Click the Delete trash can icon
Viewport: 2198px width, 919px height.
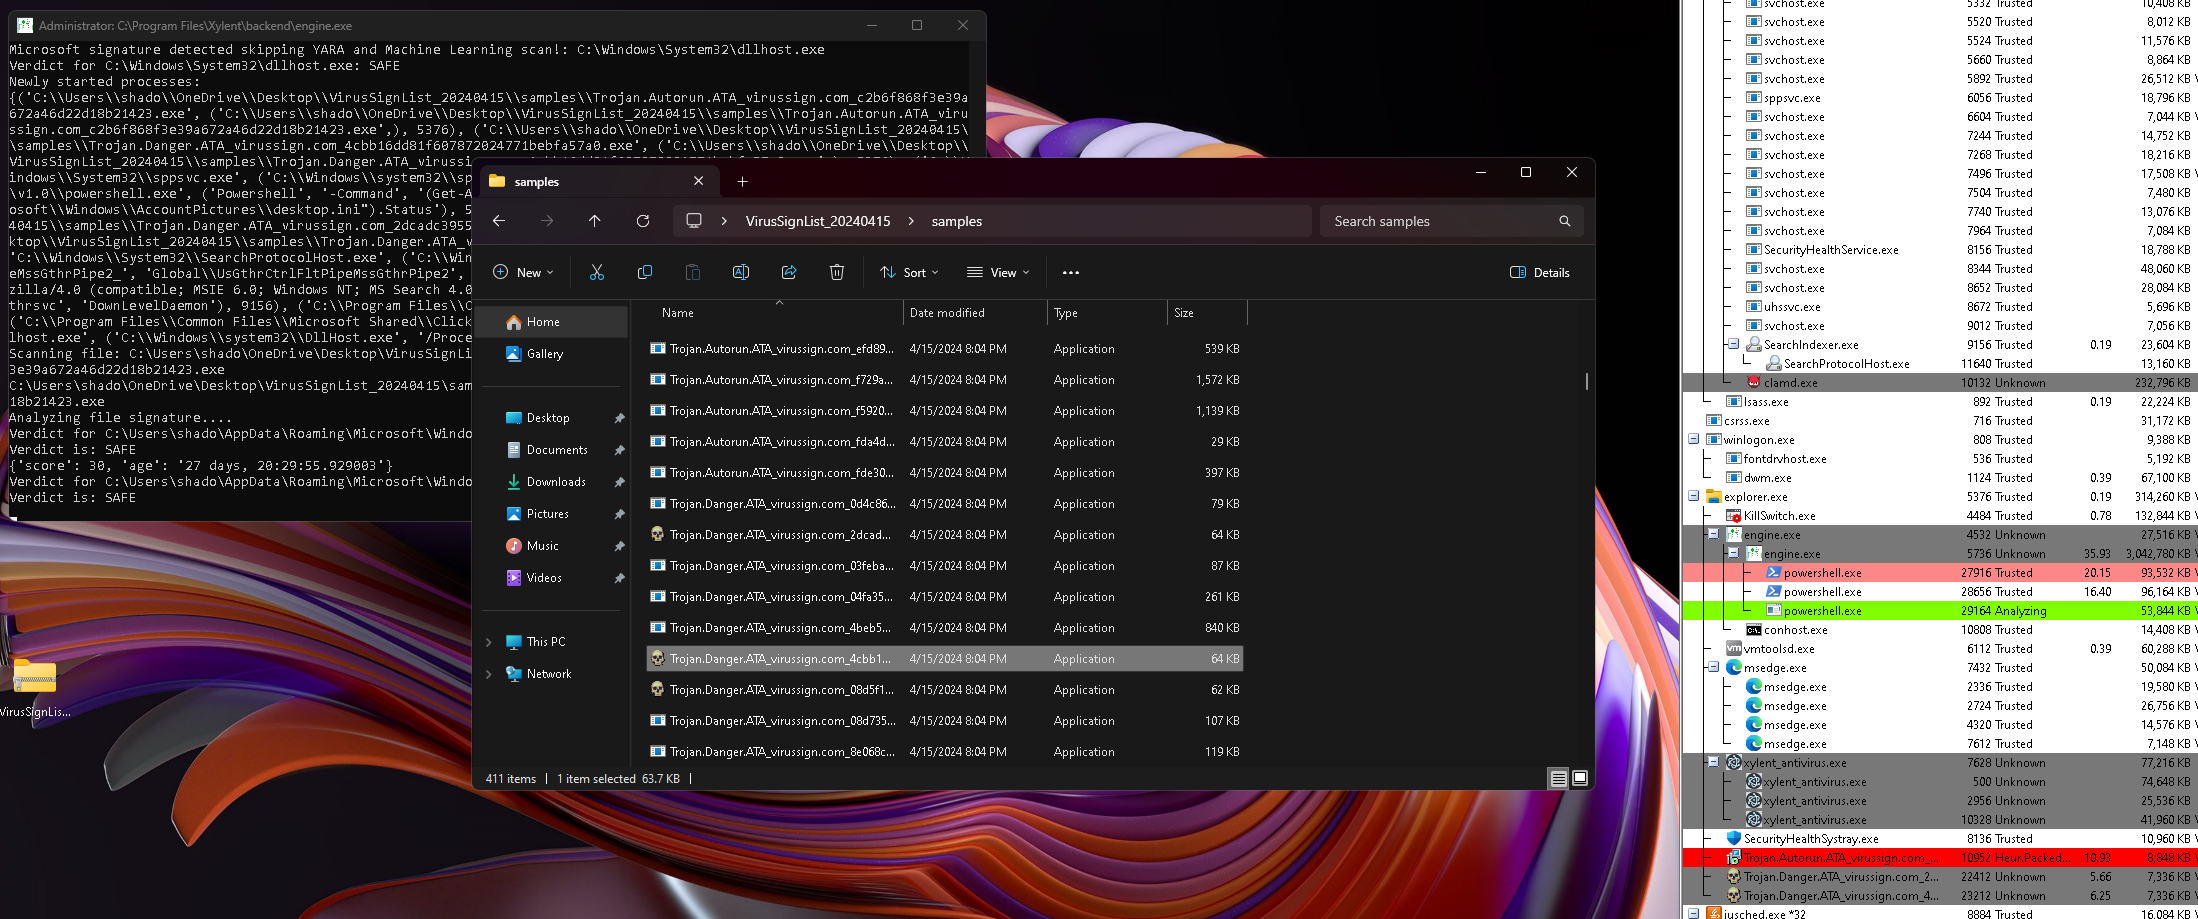[837, 272]
